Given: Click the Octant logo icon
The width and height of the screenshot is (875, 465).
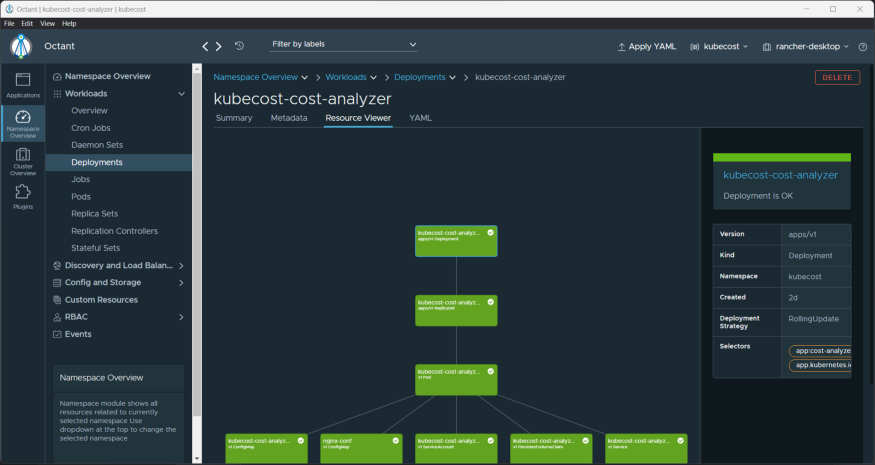Looking at the screenshot, I should (x=21, y=46).
